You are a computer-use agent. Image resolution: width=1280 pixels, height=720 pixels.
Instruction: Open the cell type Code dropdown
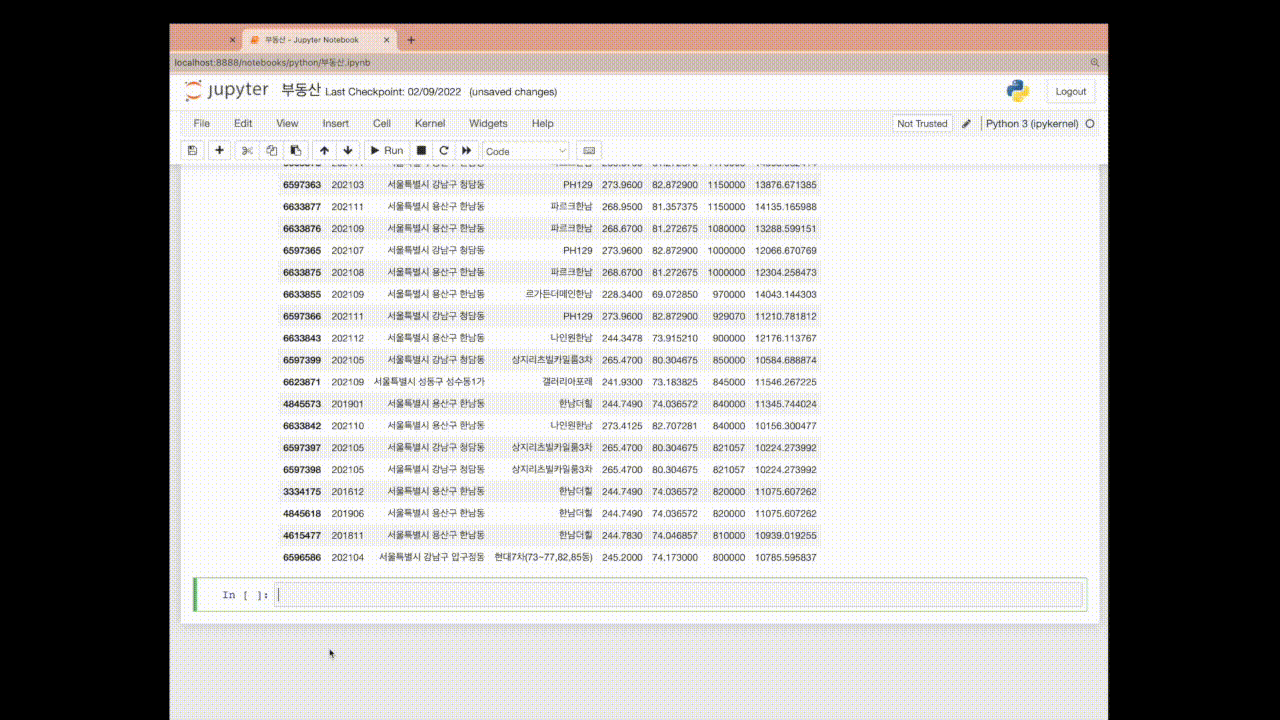pyautogui.click(x=525, y=151)
